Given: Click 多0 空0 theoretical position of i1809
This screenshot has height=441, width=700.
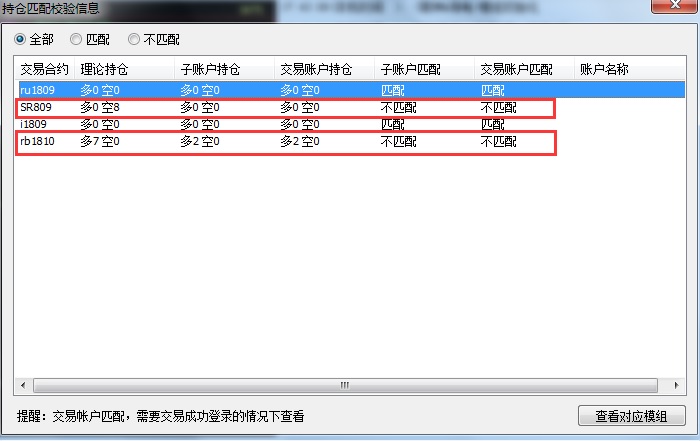Looking at the screenshot, I should tap(100, 124).
